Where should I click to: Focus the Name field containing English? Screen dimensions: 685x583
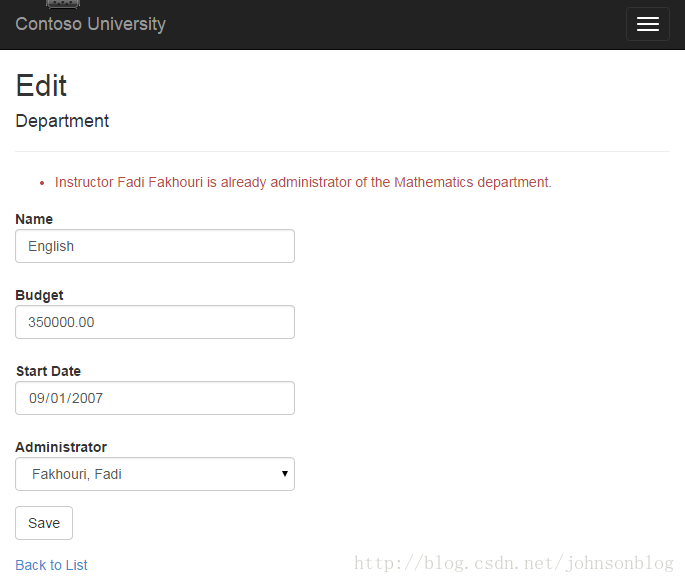tap(155, 246)
